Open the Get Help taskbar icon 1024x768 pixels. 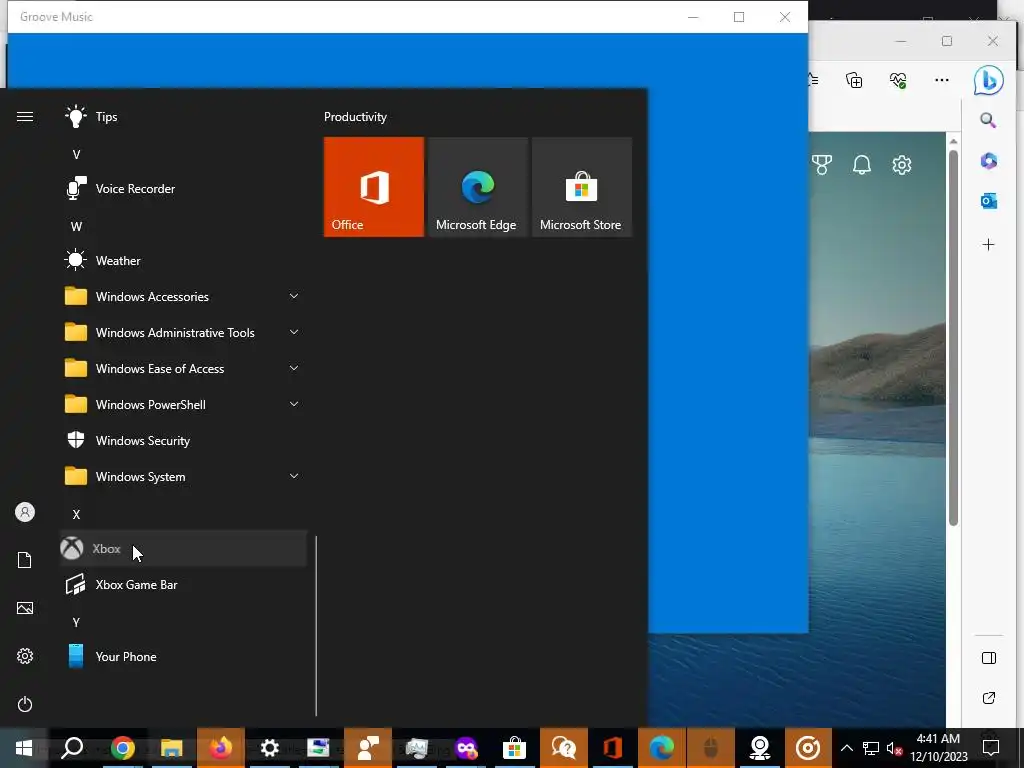[564, 748]
